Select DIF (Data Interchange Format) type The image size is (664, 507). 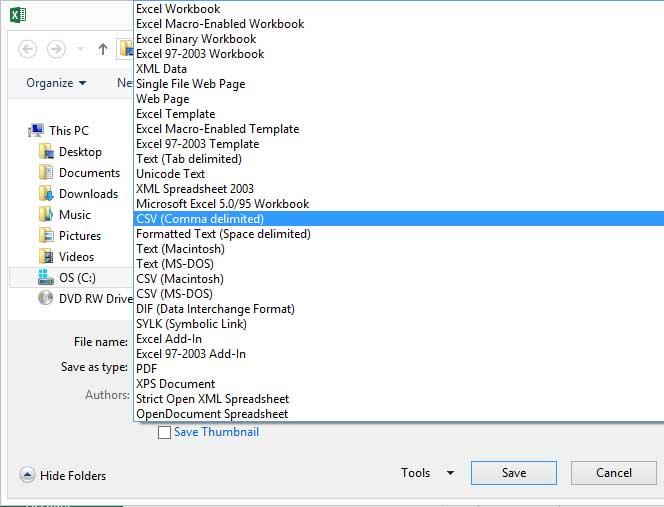click(398, 309)
